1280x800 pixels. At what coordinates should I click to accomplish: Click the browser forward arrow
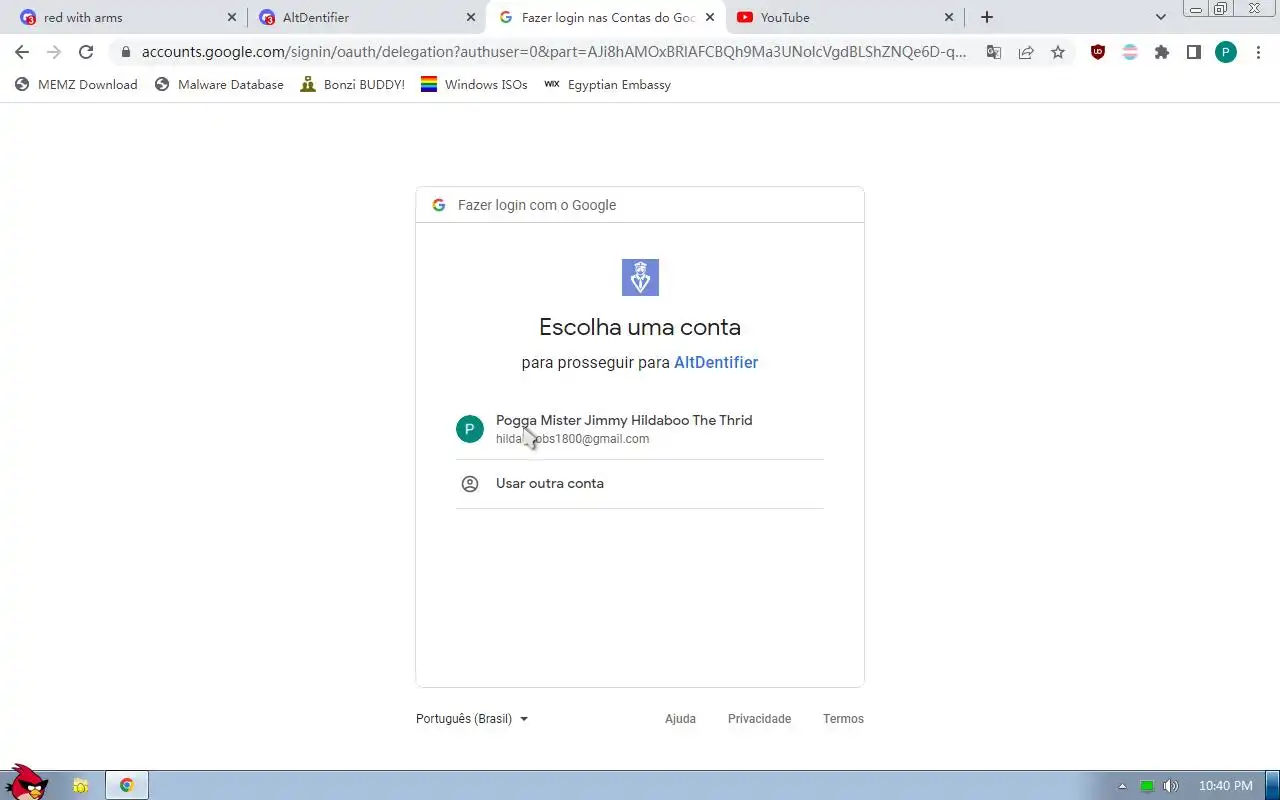tap(54, 52)
